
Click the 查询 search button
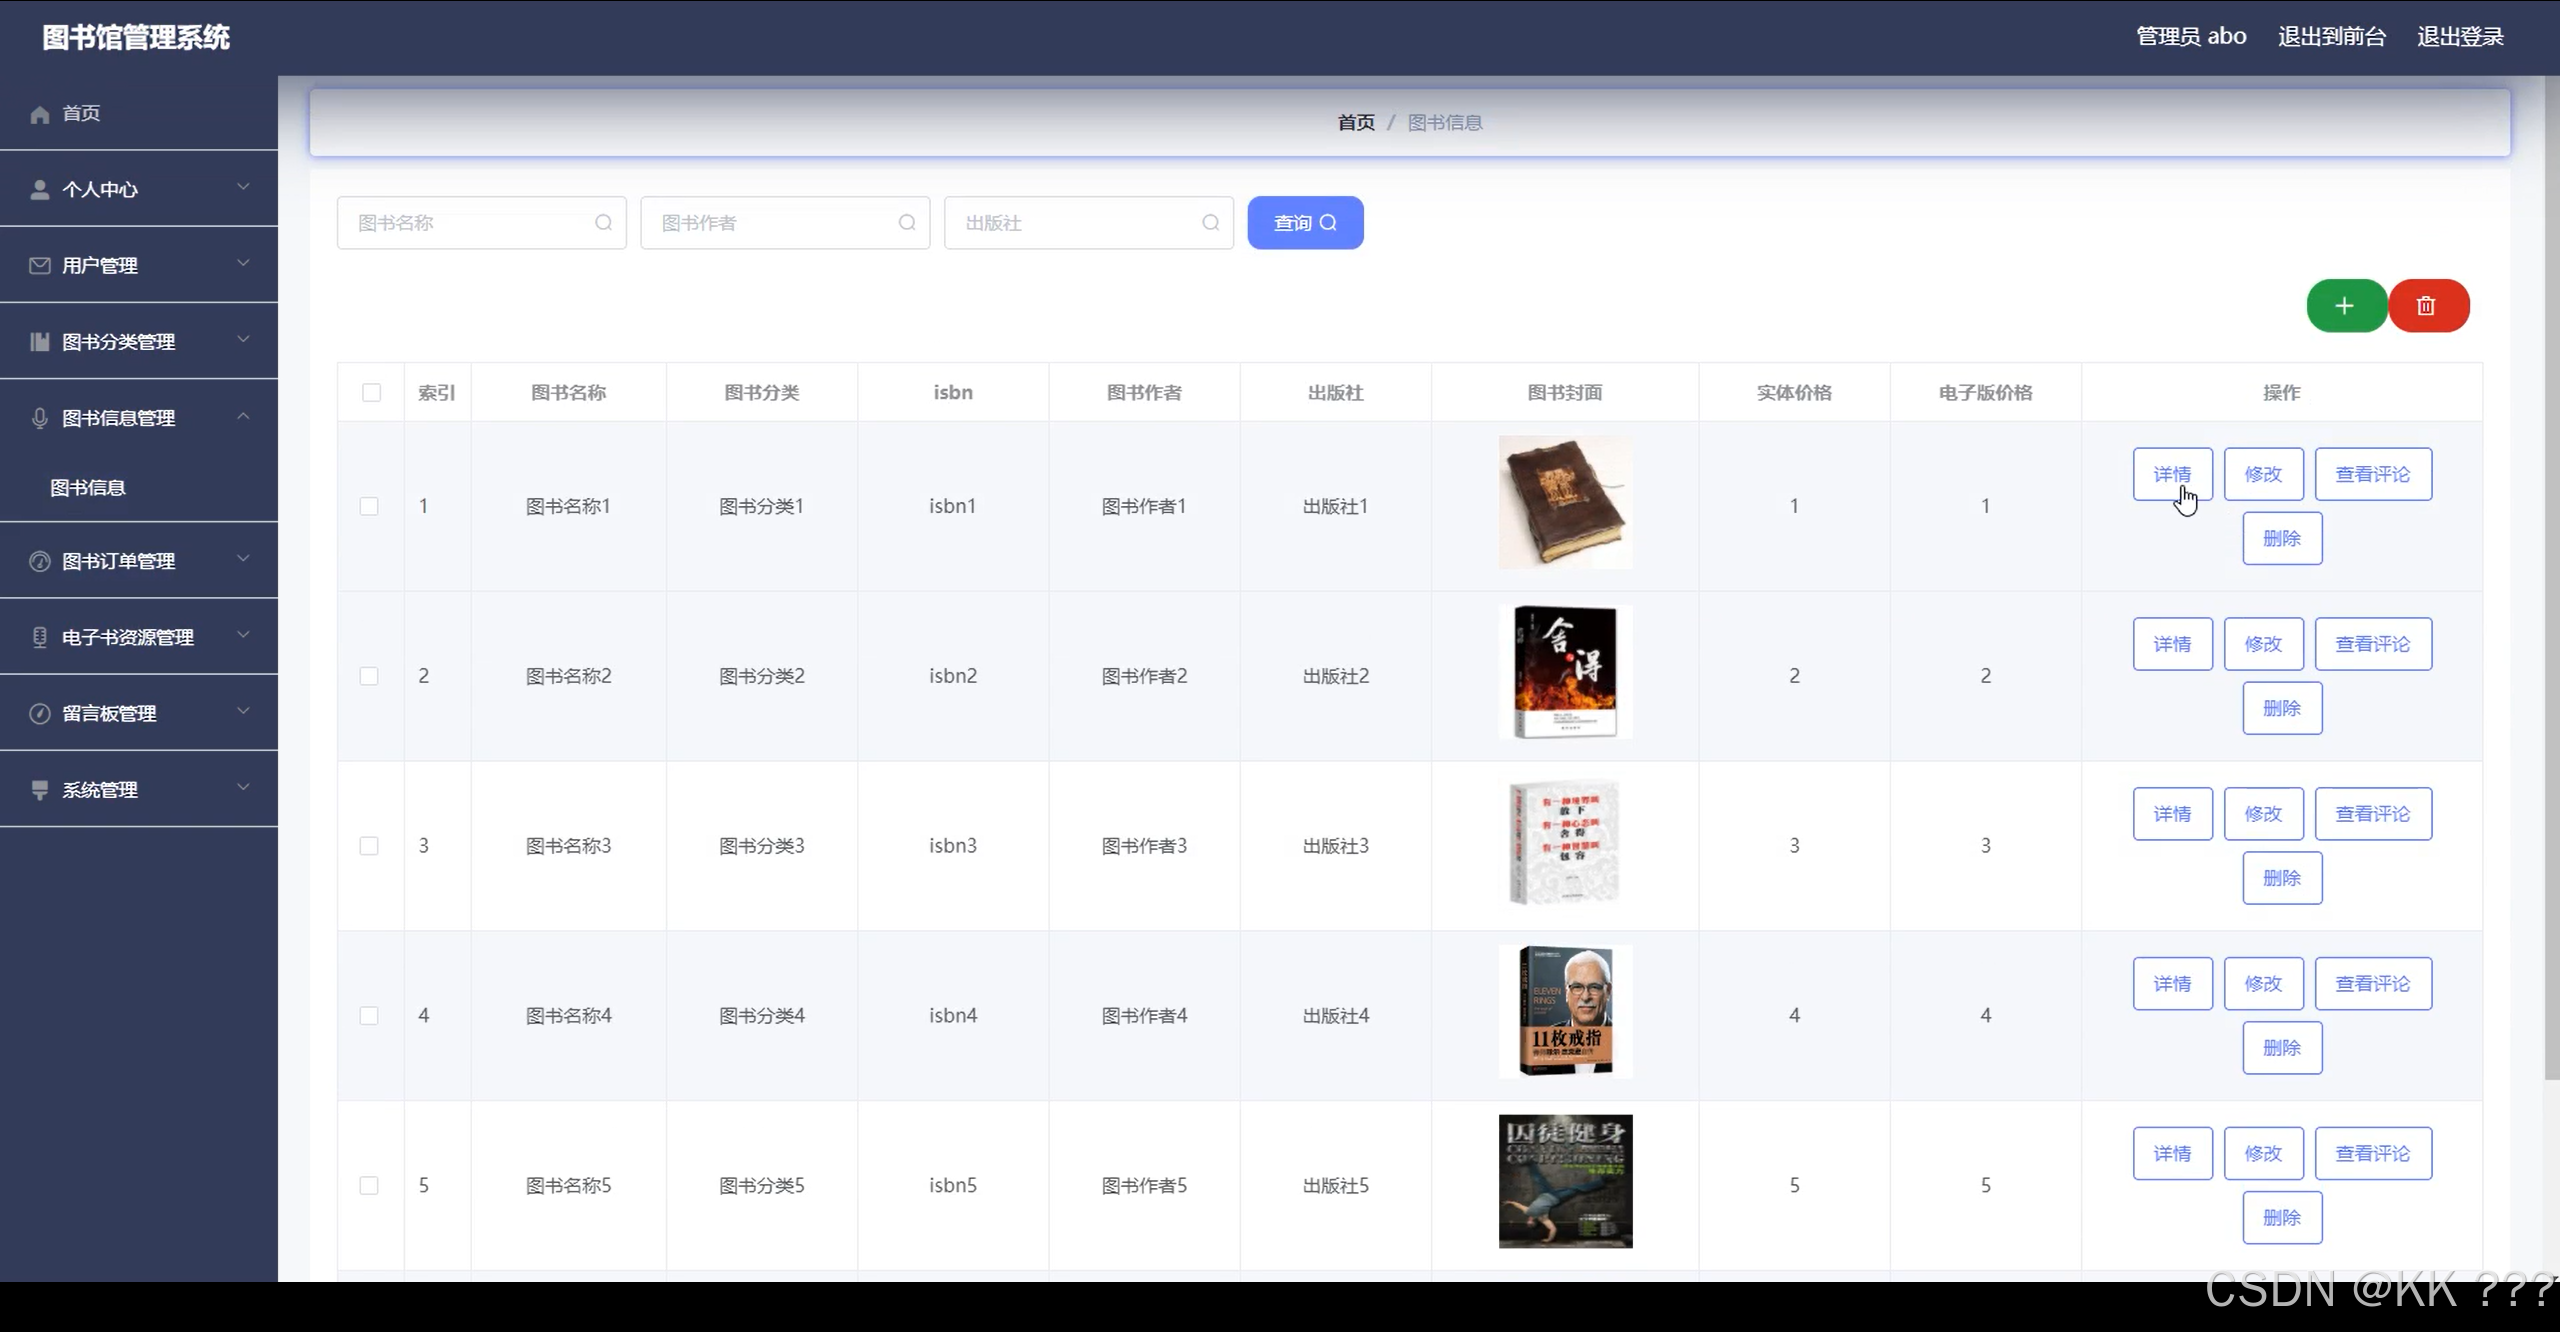click(1304, 223)
